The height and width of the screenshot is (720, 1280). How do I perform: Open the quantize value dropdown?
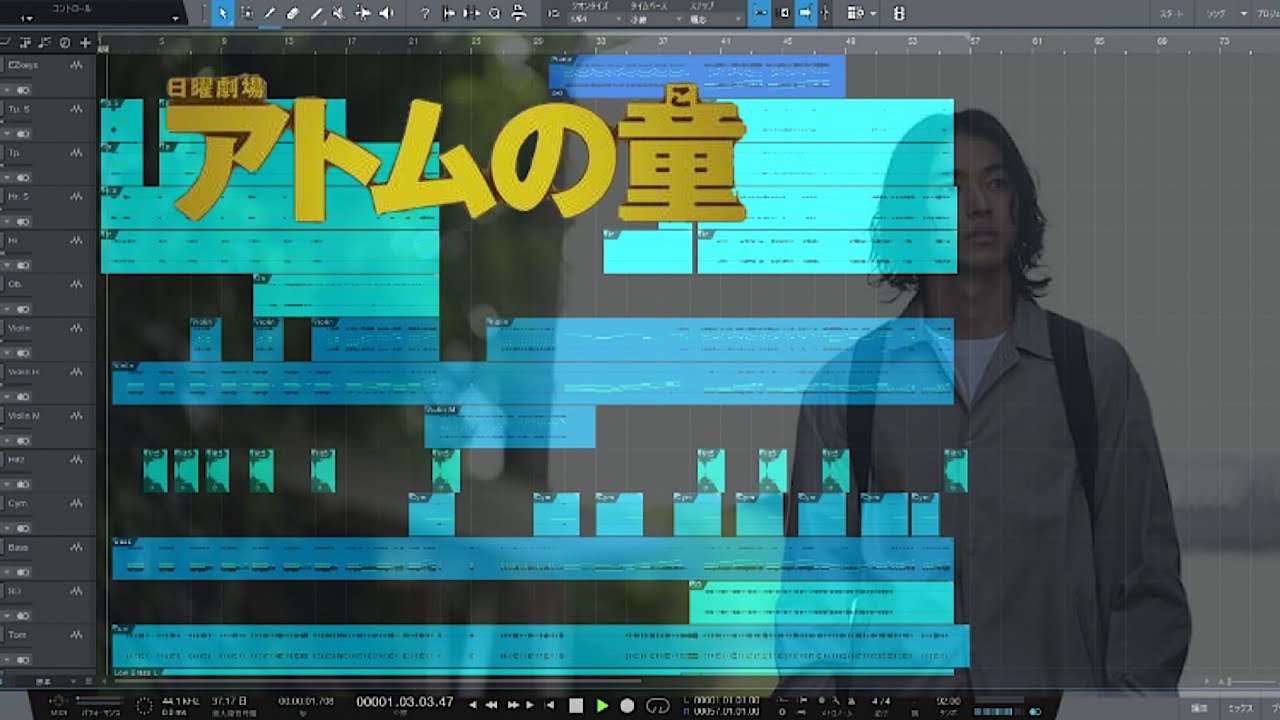click(590, 19)
